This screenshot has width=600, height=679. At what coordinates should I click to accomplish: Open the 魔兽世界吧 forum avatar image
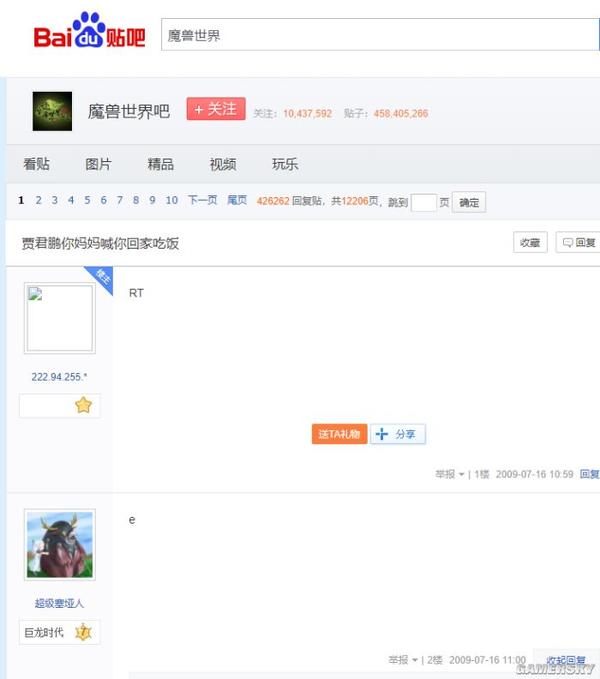point(52,111)
